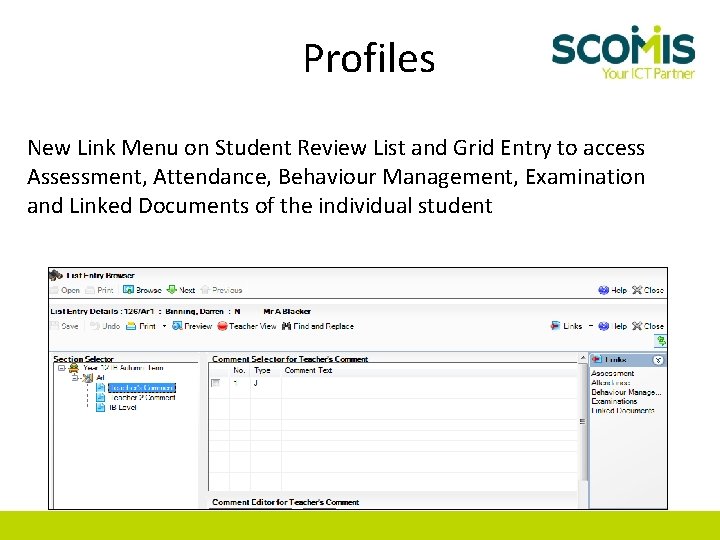Select the Year 12 IB Autumn Term tree item
This screenshot has width=720, height=540.
coord(123,368)
